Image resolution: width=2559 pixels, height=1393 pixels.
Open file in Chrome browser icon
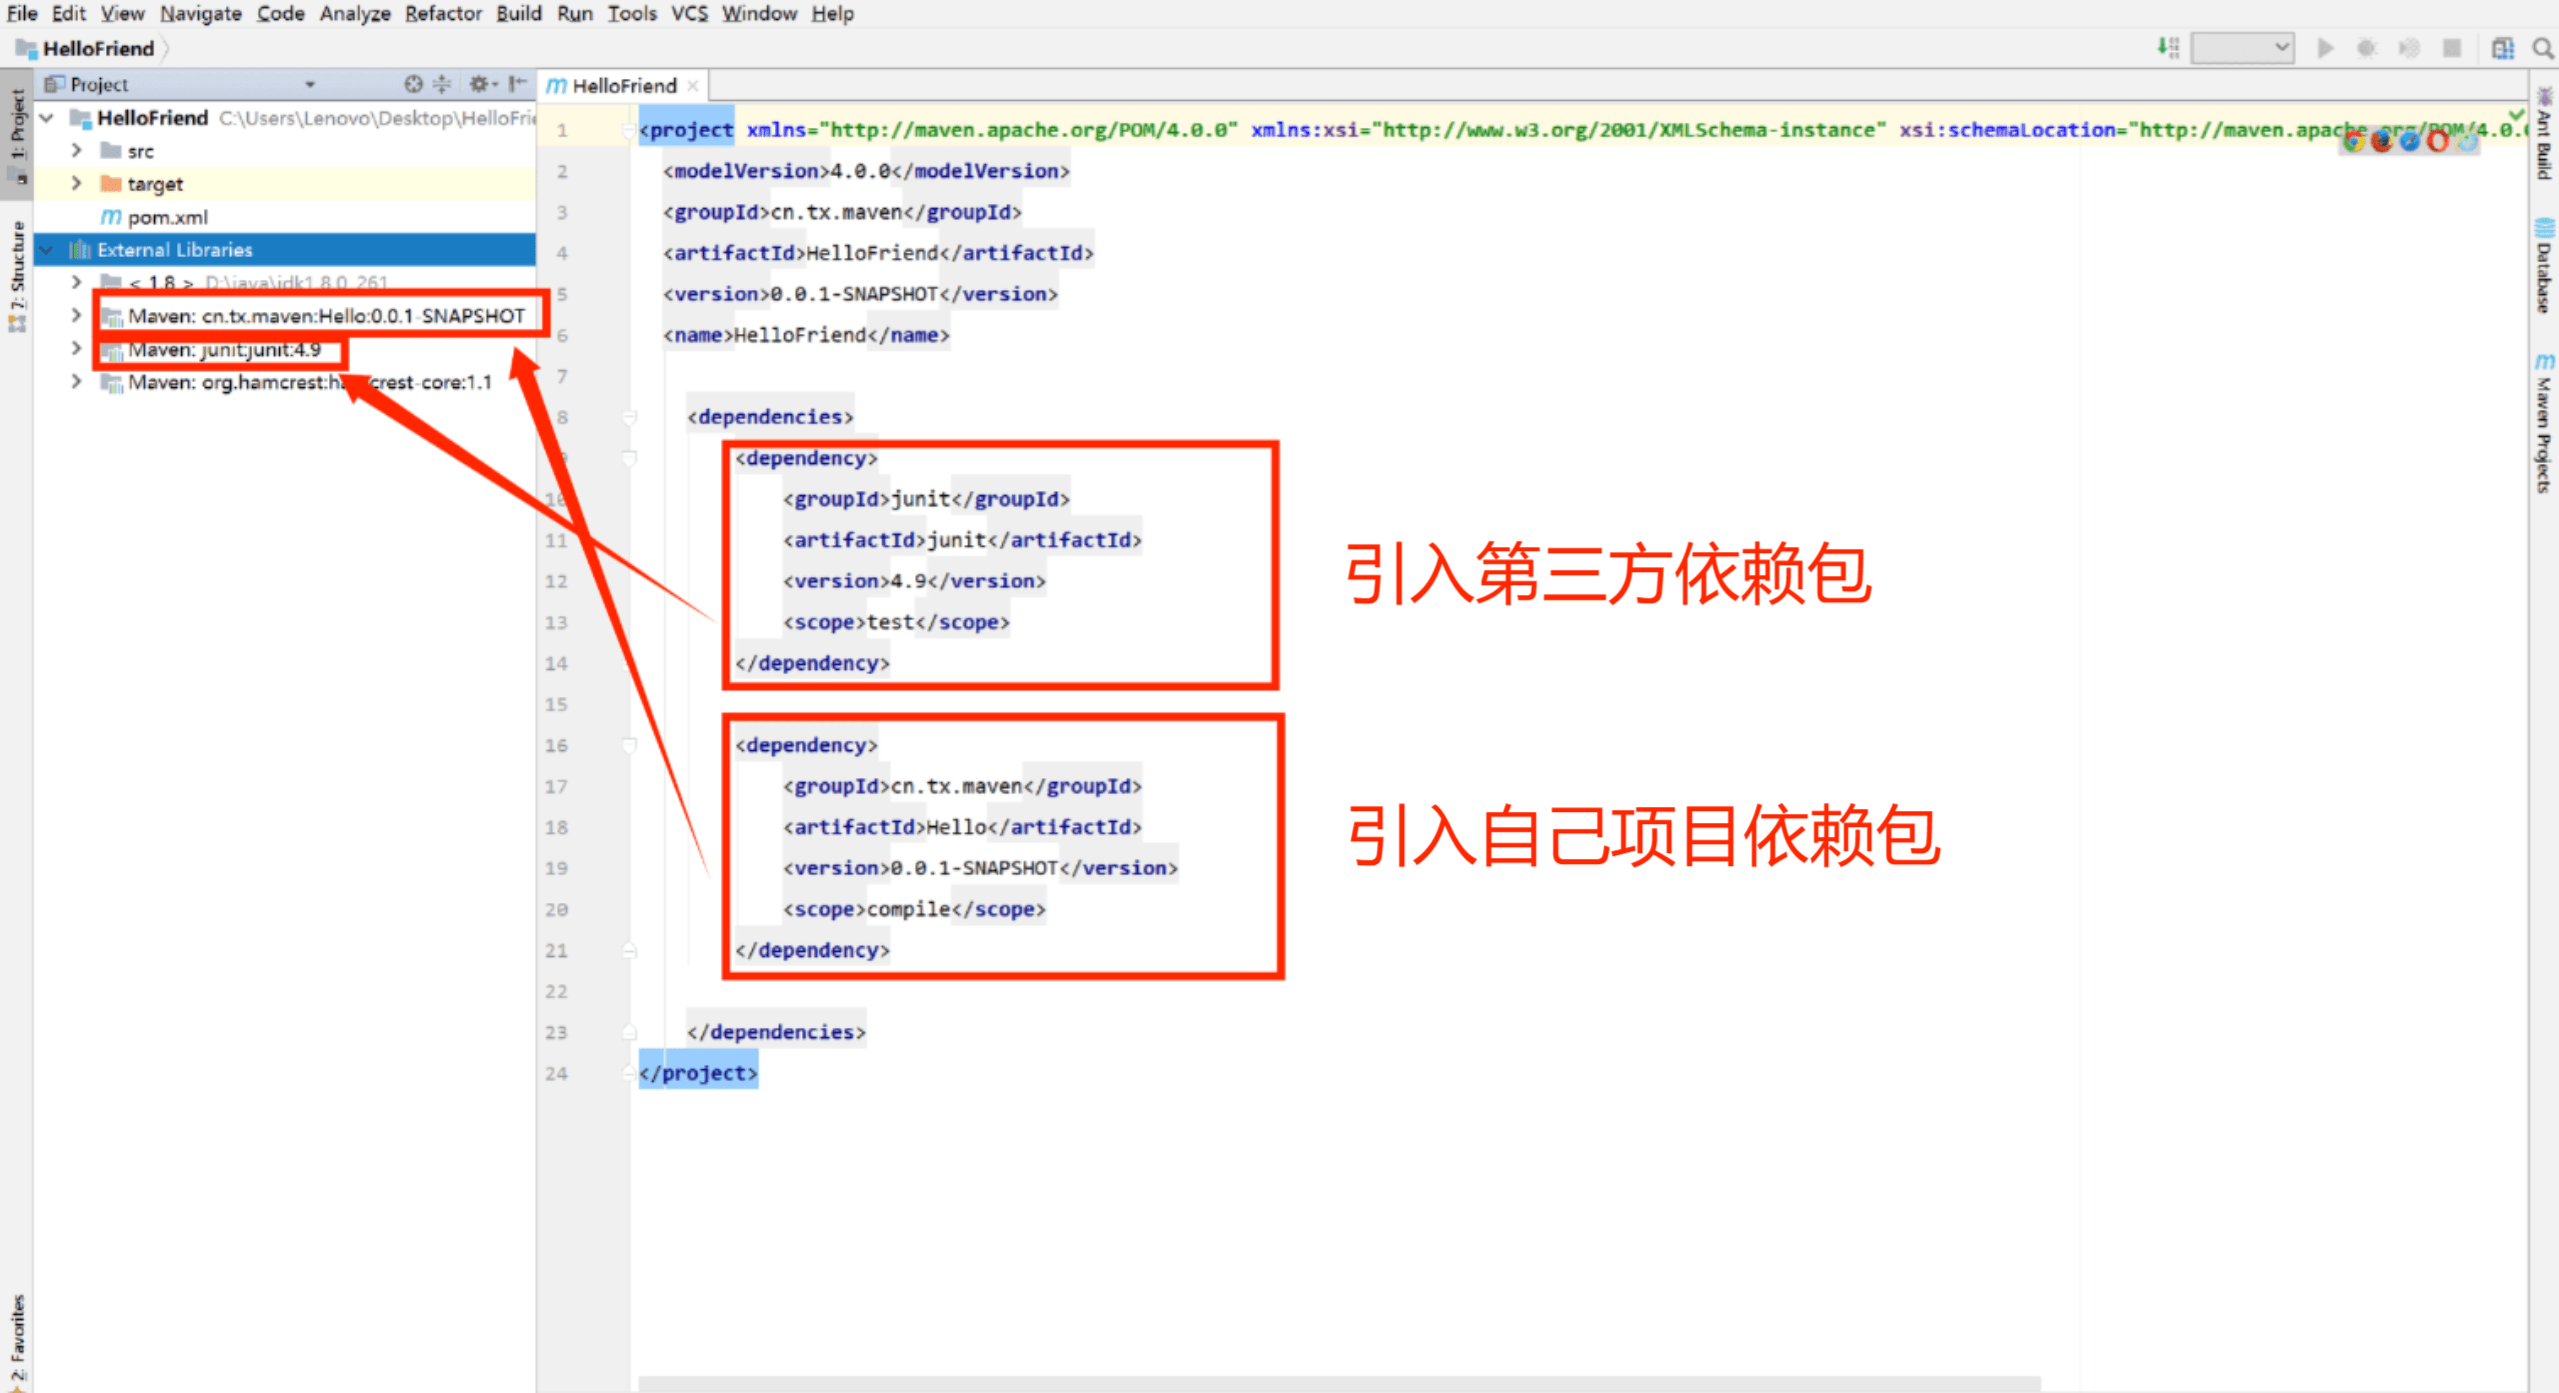point(2353,142)
